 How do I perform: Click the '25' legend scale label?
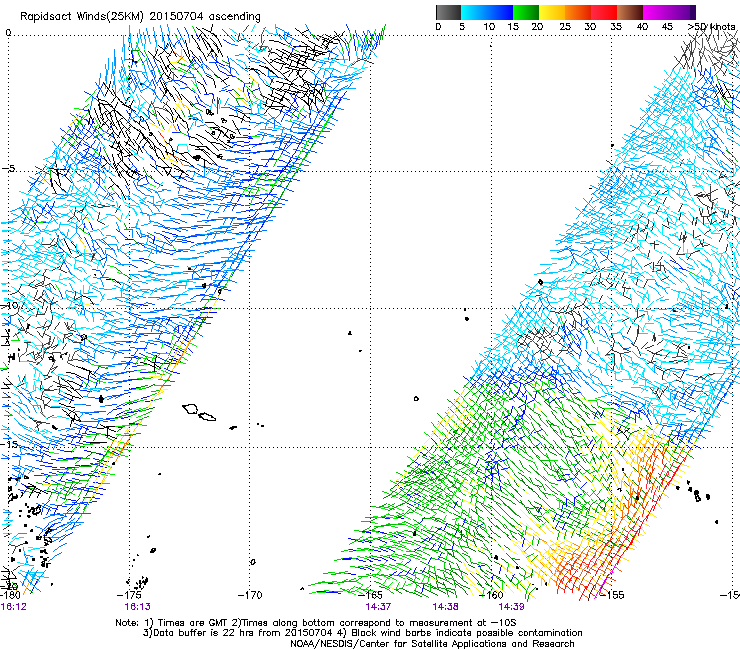click(565, 27)
